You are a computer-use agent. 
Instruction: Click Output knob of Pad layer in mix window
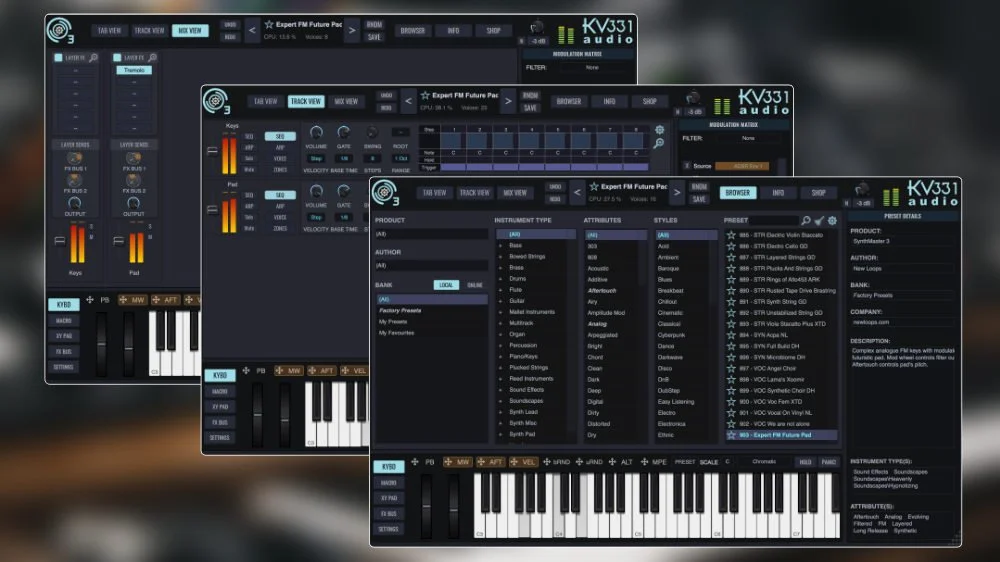click(133, 203)
